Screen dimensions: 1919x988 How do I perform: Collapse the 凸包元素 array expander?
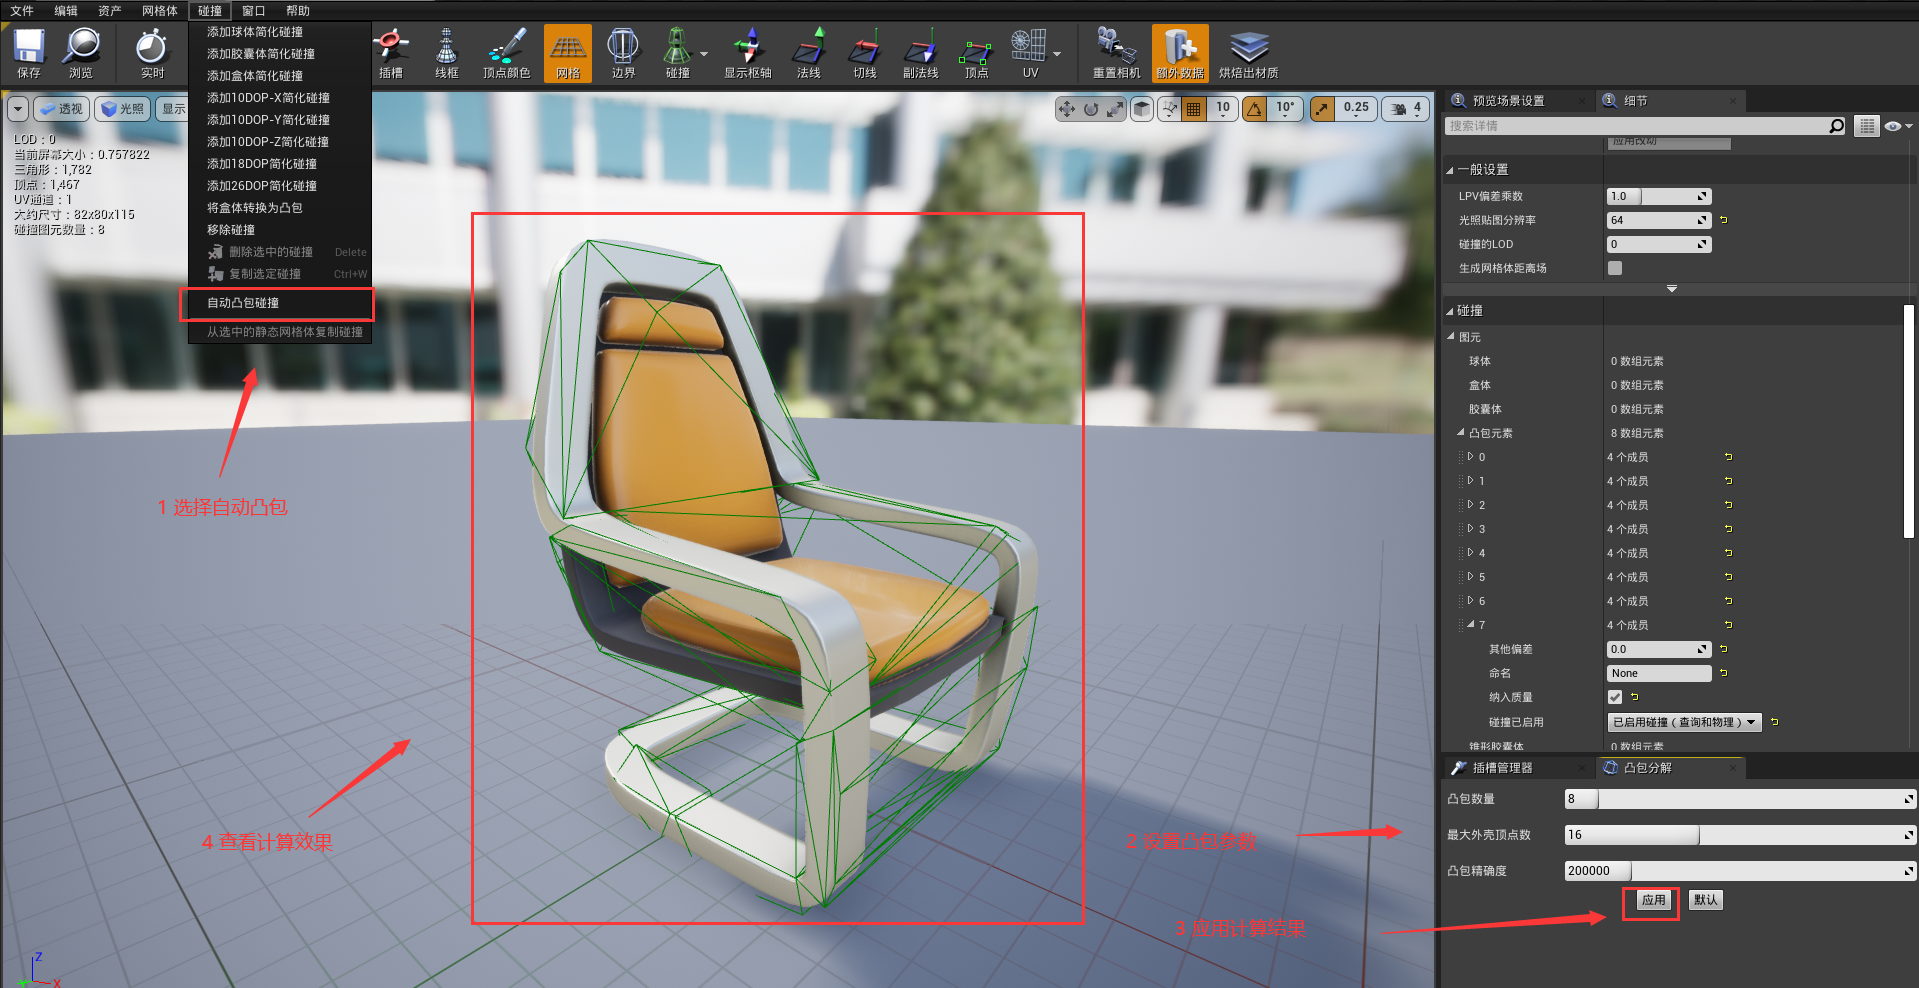point(1461,433)
